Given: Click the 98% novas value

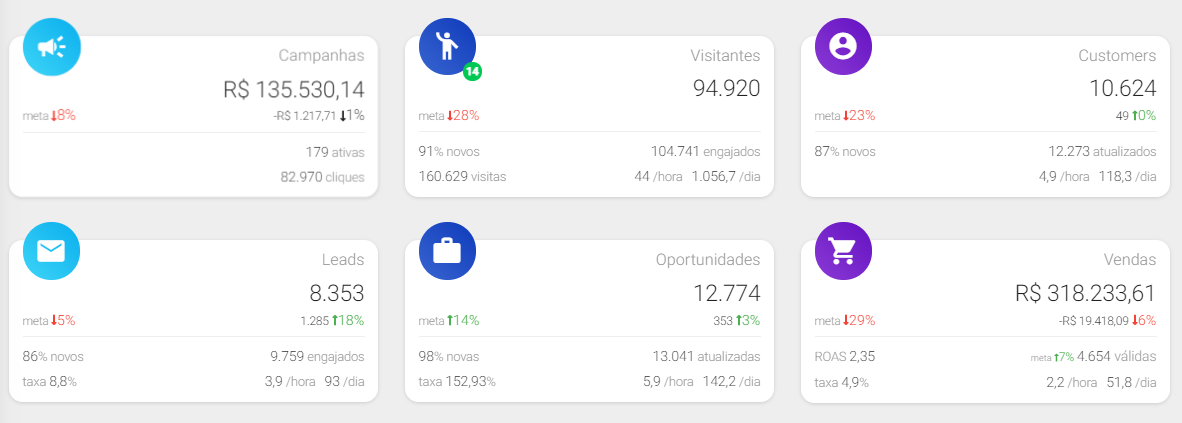Looking at the screenshot, I should 449,356.
